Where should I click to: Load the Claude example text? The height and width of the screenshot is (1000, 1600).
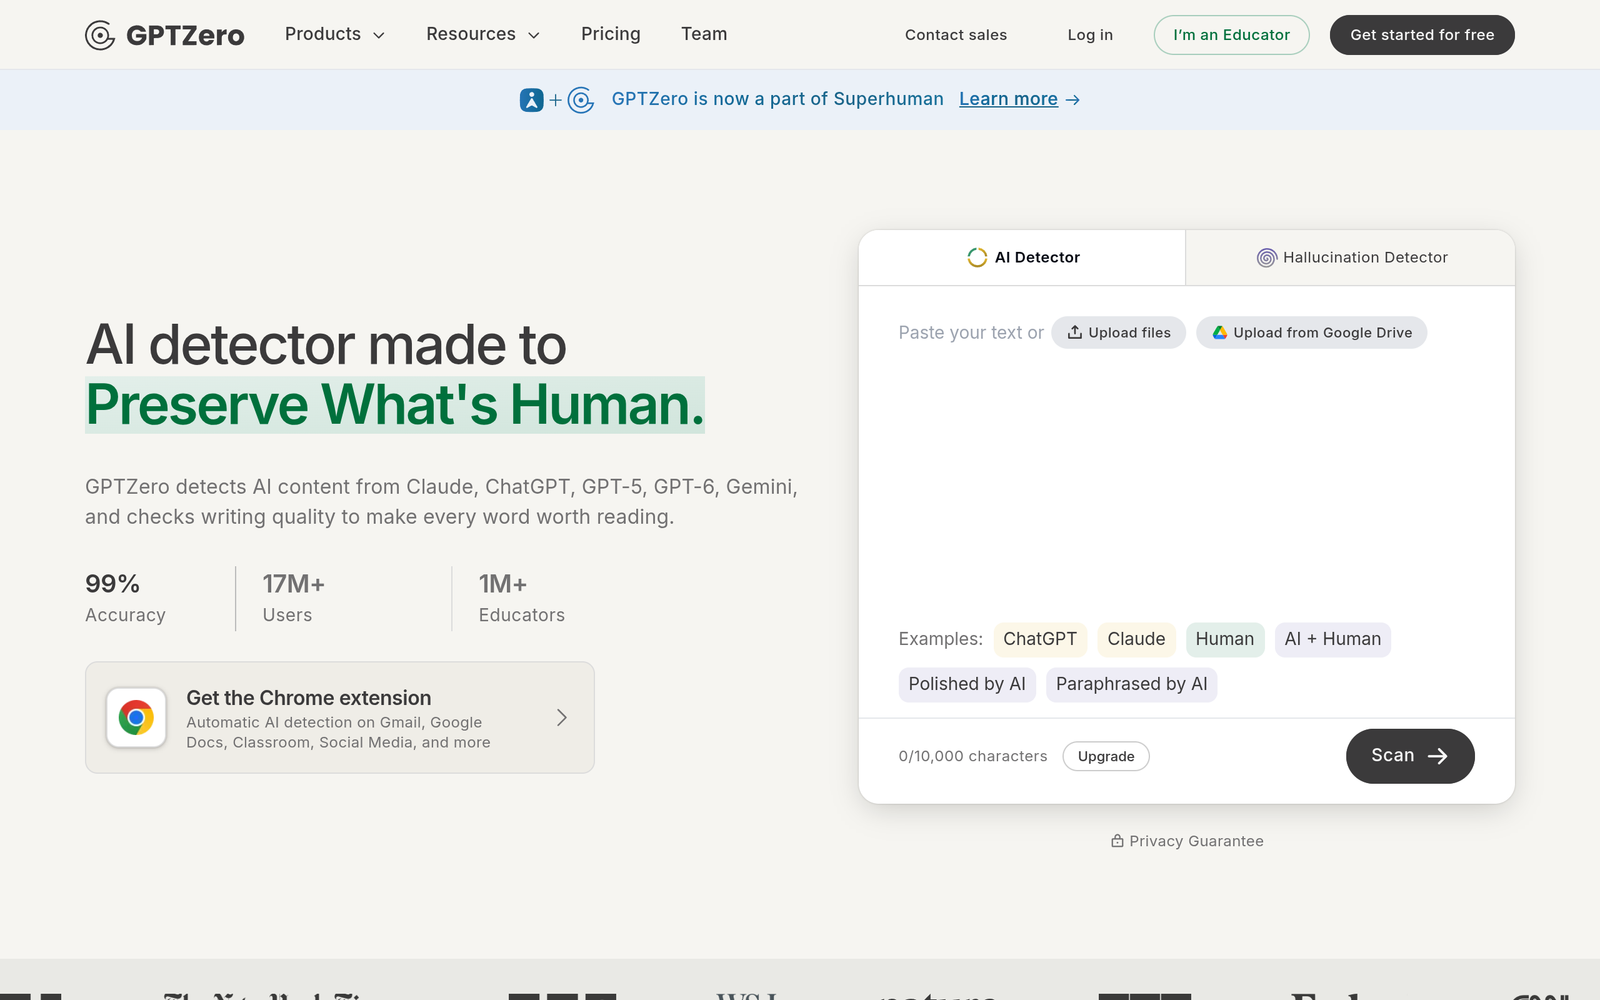1136,639
